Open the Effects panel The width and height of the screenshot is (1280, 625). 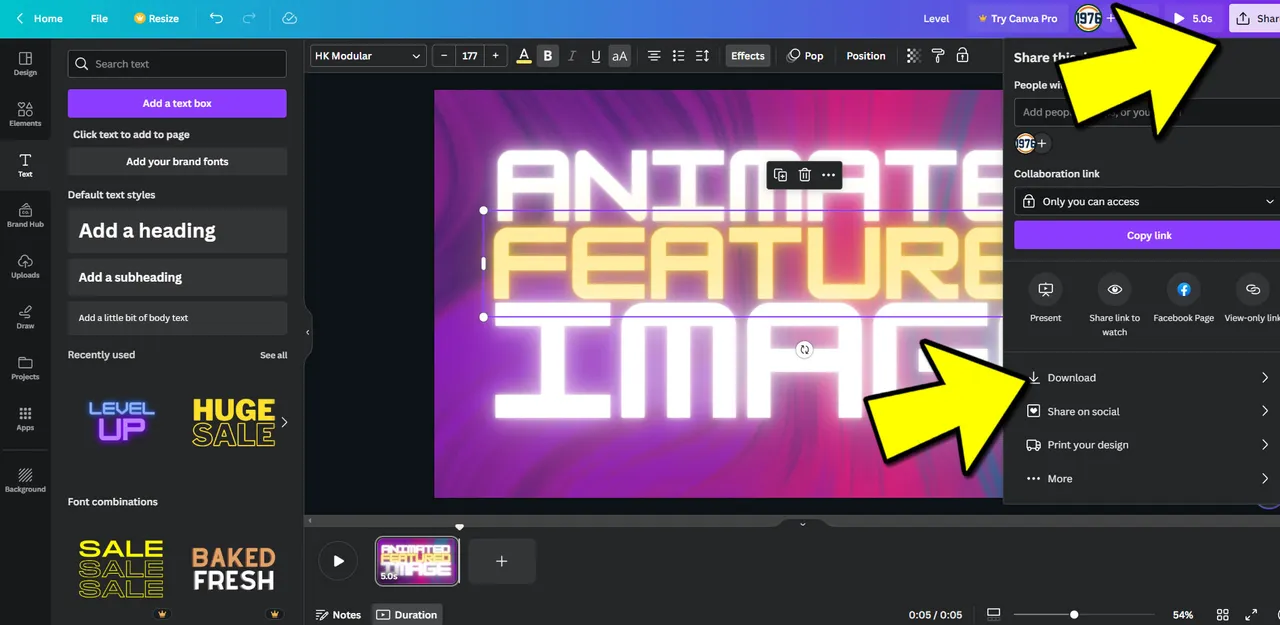(747, 56)
